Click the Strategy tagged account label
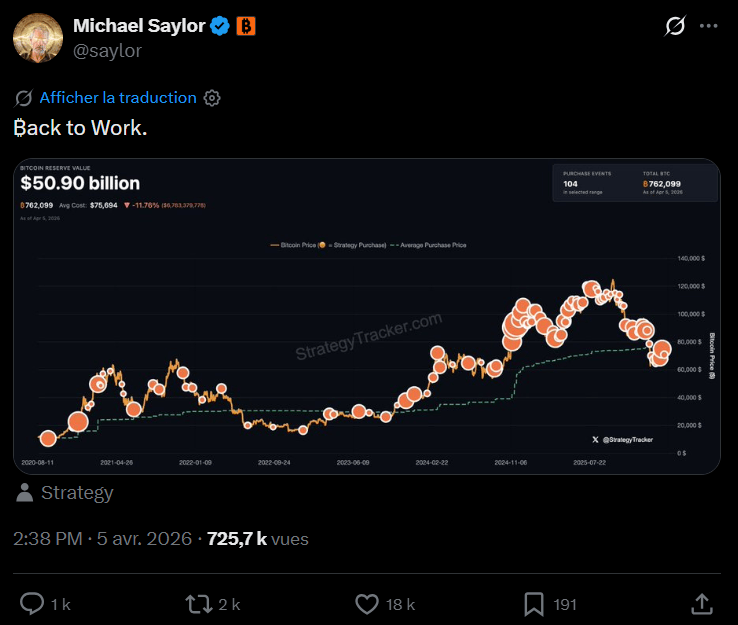738x625 pixels. (x=77, y=493)
